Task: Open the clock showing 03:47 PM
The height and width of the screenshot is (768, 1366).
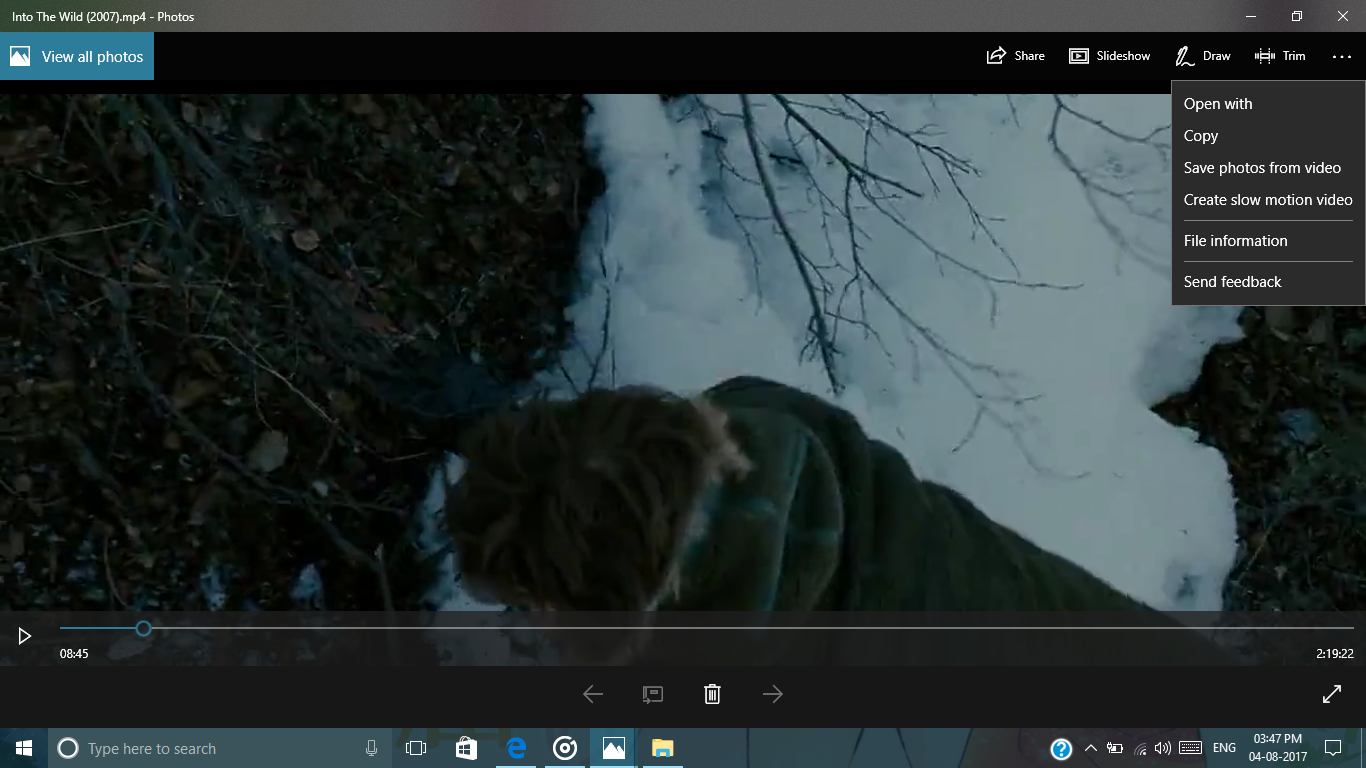Action: tap(1277, 748)
